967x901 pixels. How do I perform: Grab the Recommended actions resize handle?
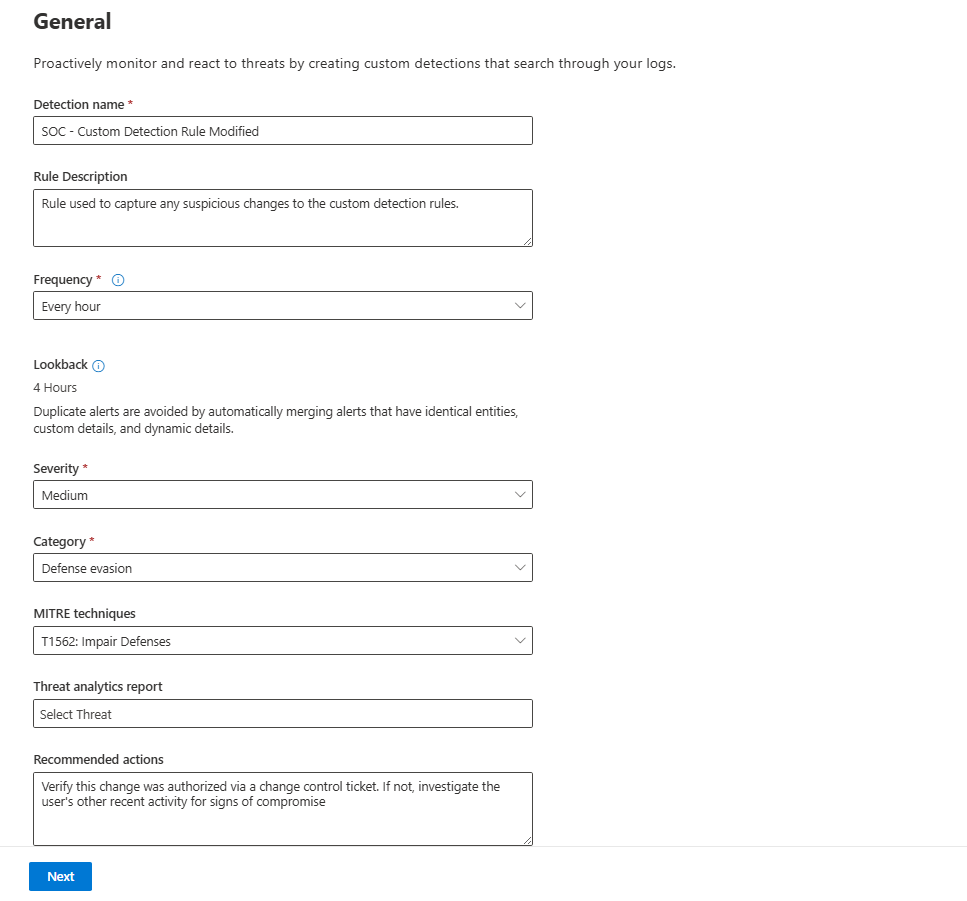526,839
